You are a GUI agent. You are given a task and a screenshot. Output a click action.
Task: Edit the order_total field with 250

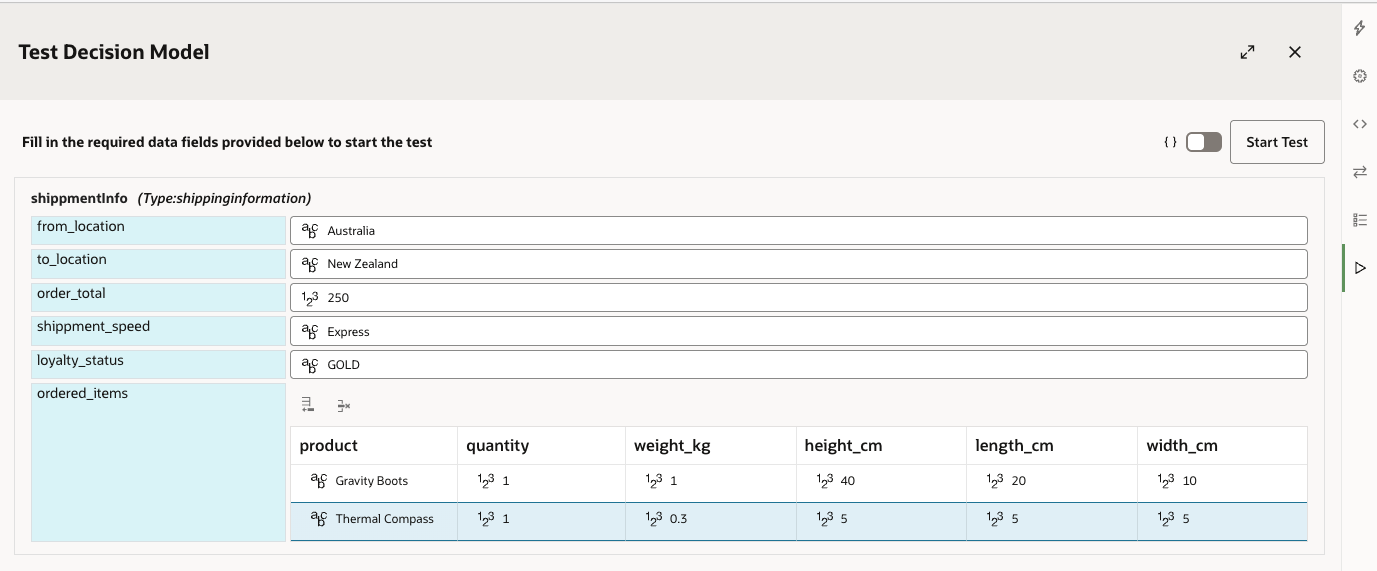(x=799, y=298)
